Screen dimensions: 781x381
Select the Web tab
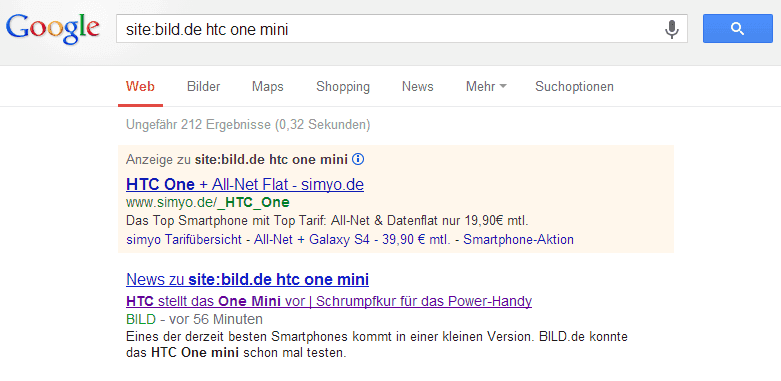(140, 87)
